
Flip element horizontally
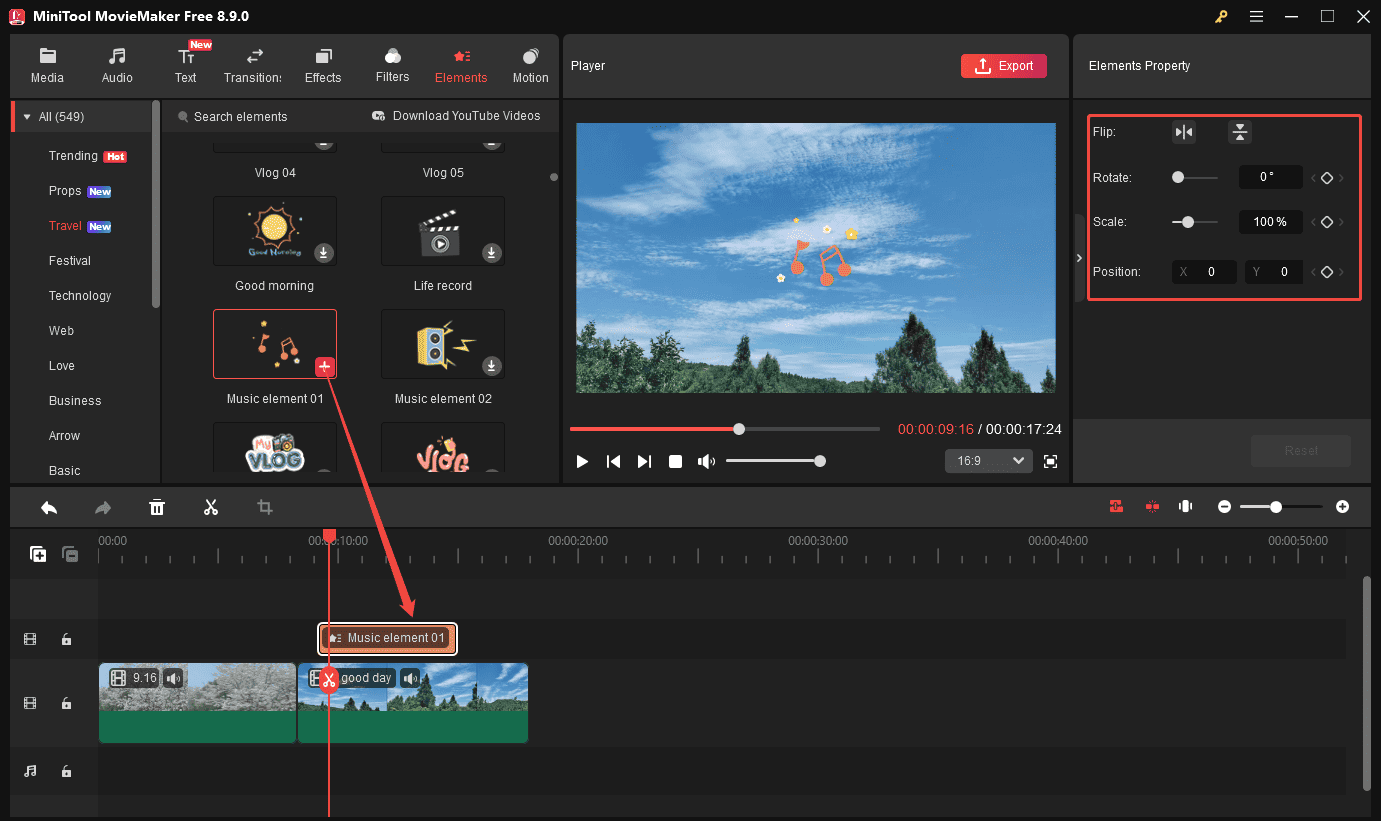click(1184, 132)
